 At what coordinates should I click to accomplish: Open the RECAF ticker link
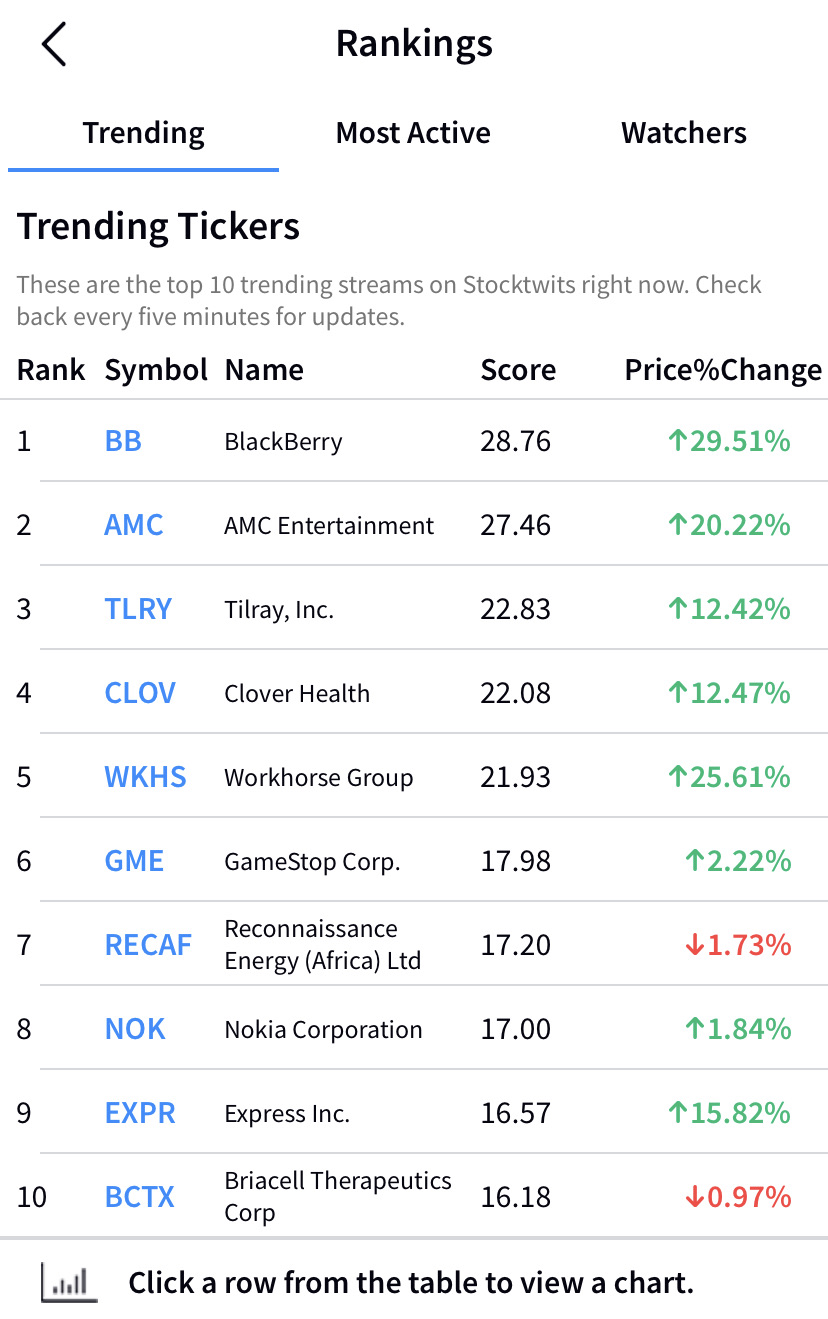148,945
